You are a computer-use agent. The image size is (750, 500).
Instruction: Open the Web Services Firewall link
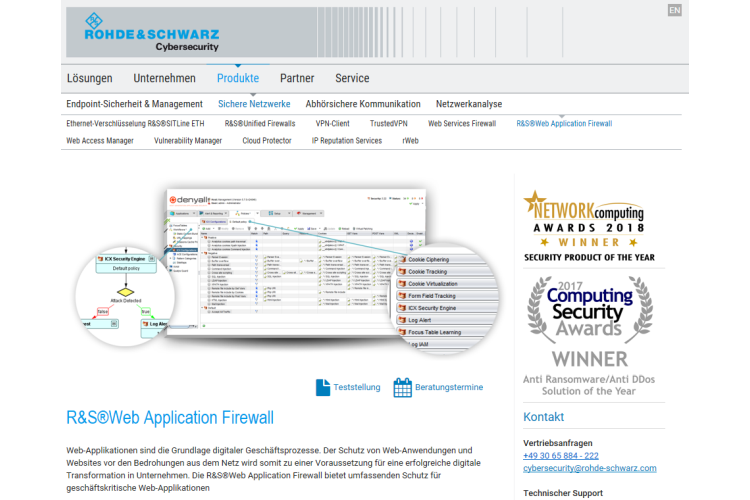(x=462, y=124)
